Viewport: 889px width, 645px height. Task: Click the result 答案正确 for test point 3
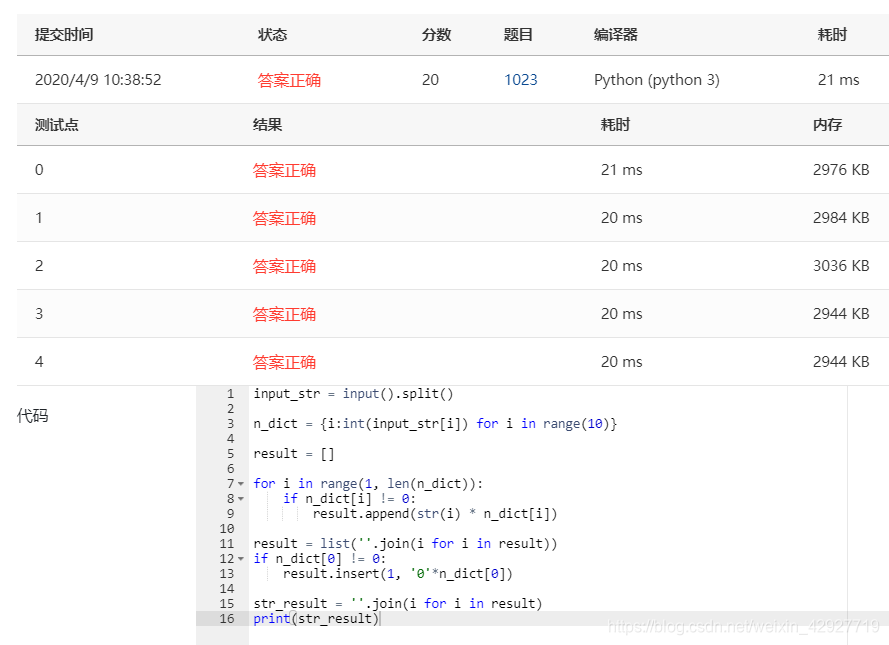point(284,314)
